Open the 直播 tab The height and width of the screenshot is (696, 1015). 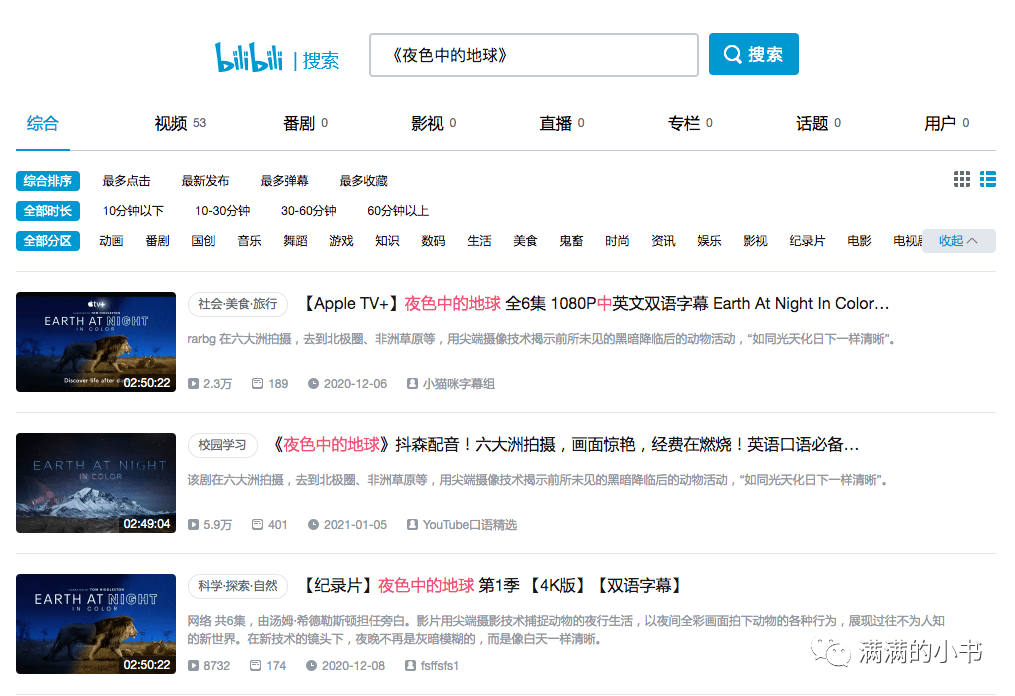(x=562, y=123)
